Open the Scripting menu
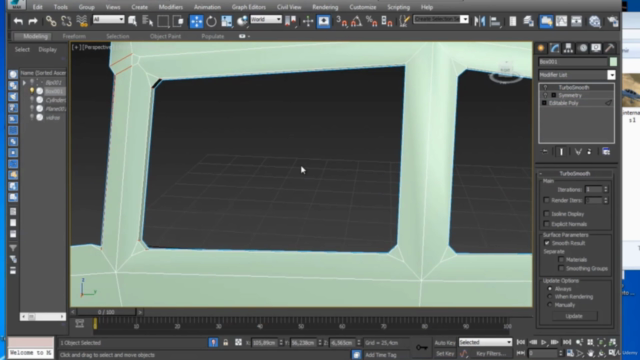The height and width of the screenshot is (360, 640). tap(398, 7)
